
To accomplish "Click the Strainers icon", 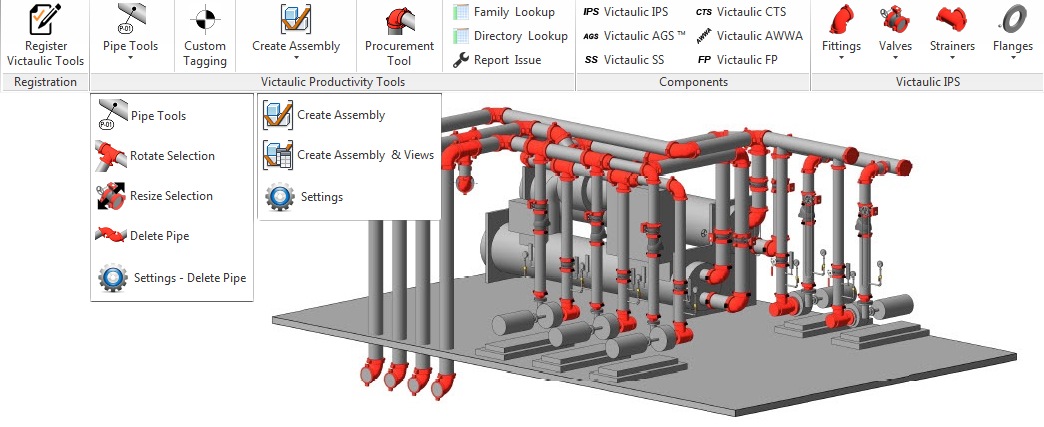I will click(x=952, y=19).
